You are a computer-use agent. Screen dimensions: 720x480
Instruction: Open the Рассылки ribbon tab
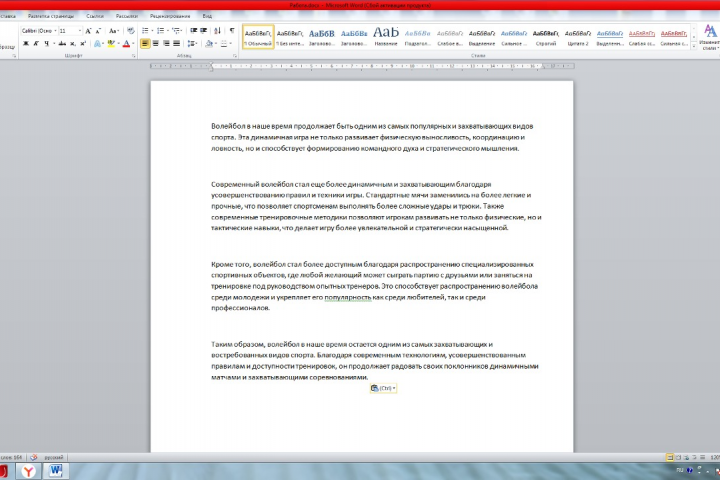[x=127, y=16]
